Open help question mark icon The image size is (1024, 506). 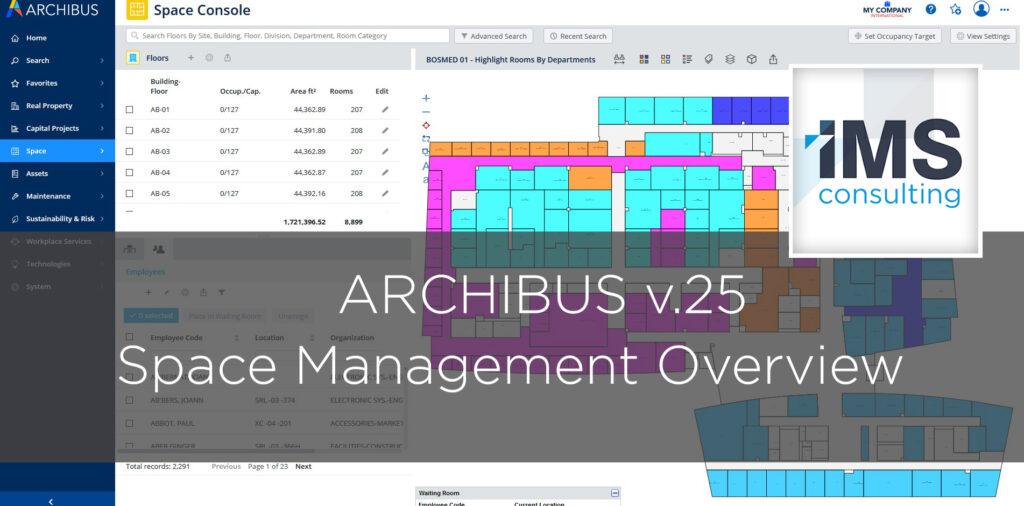click(x=931, y=9)
